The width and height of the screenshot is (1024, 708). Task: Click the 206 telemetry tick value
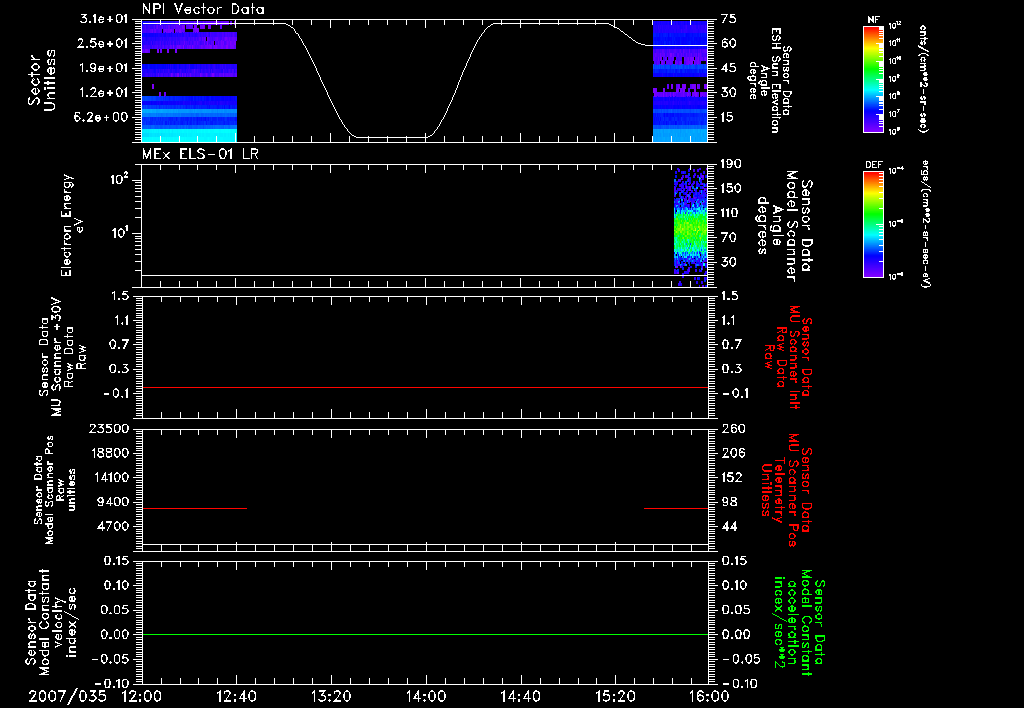point(732,453)
